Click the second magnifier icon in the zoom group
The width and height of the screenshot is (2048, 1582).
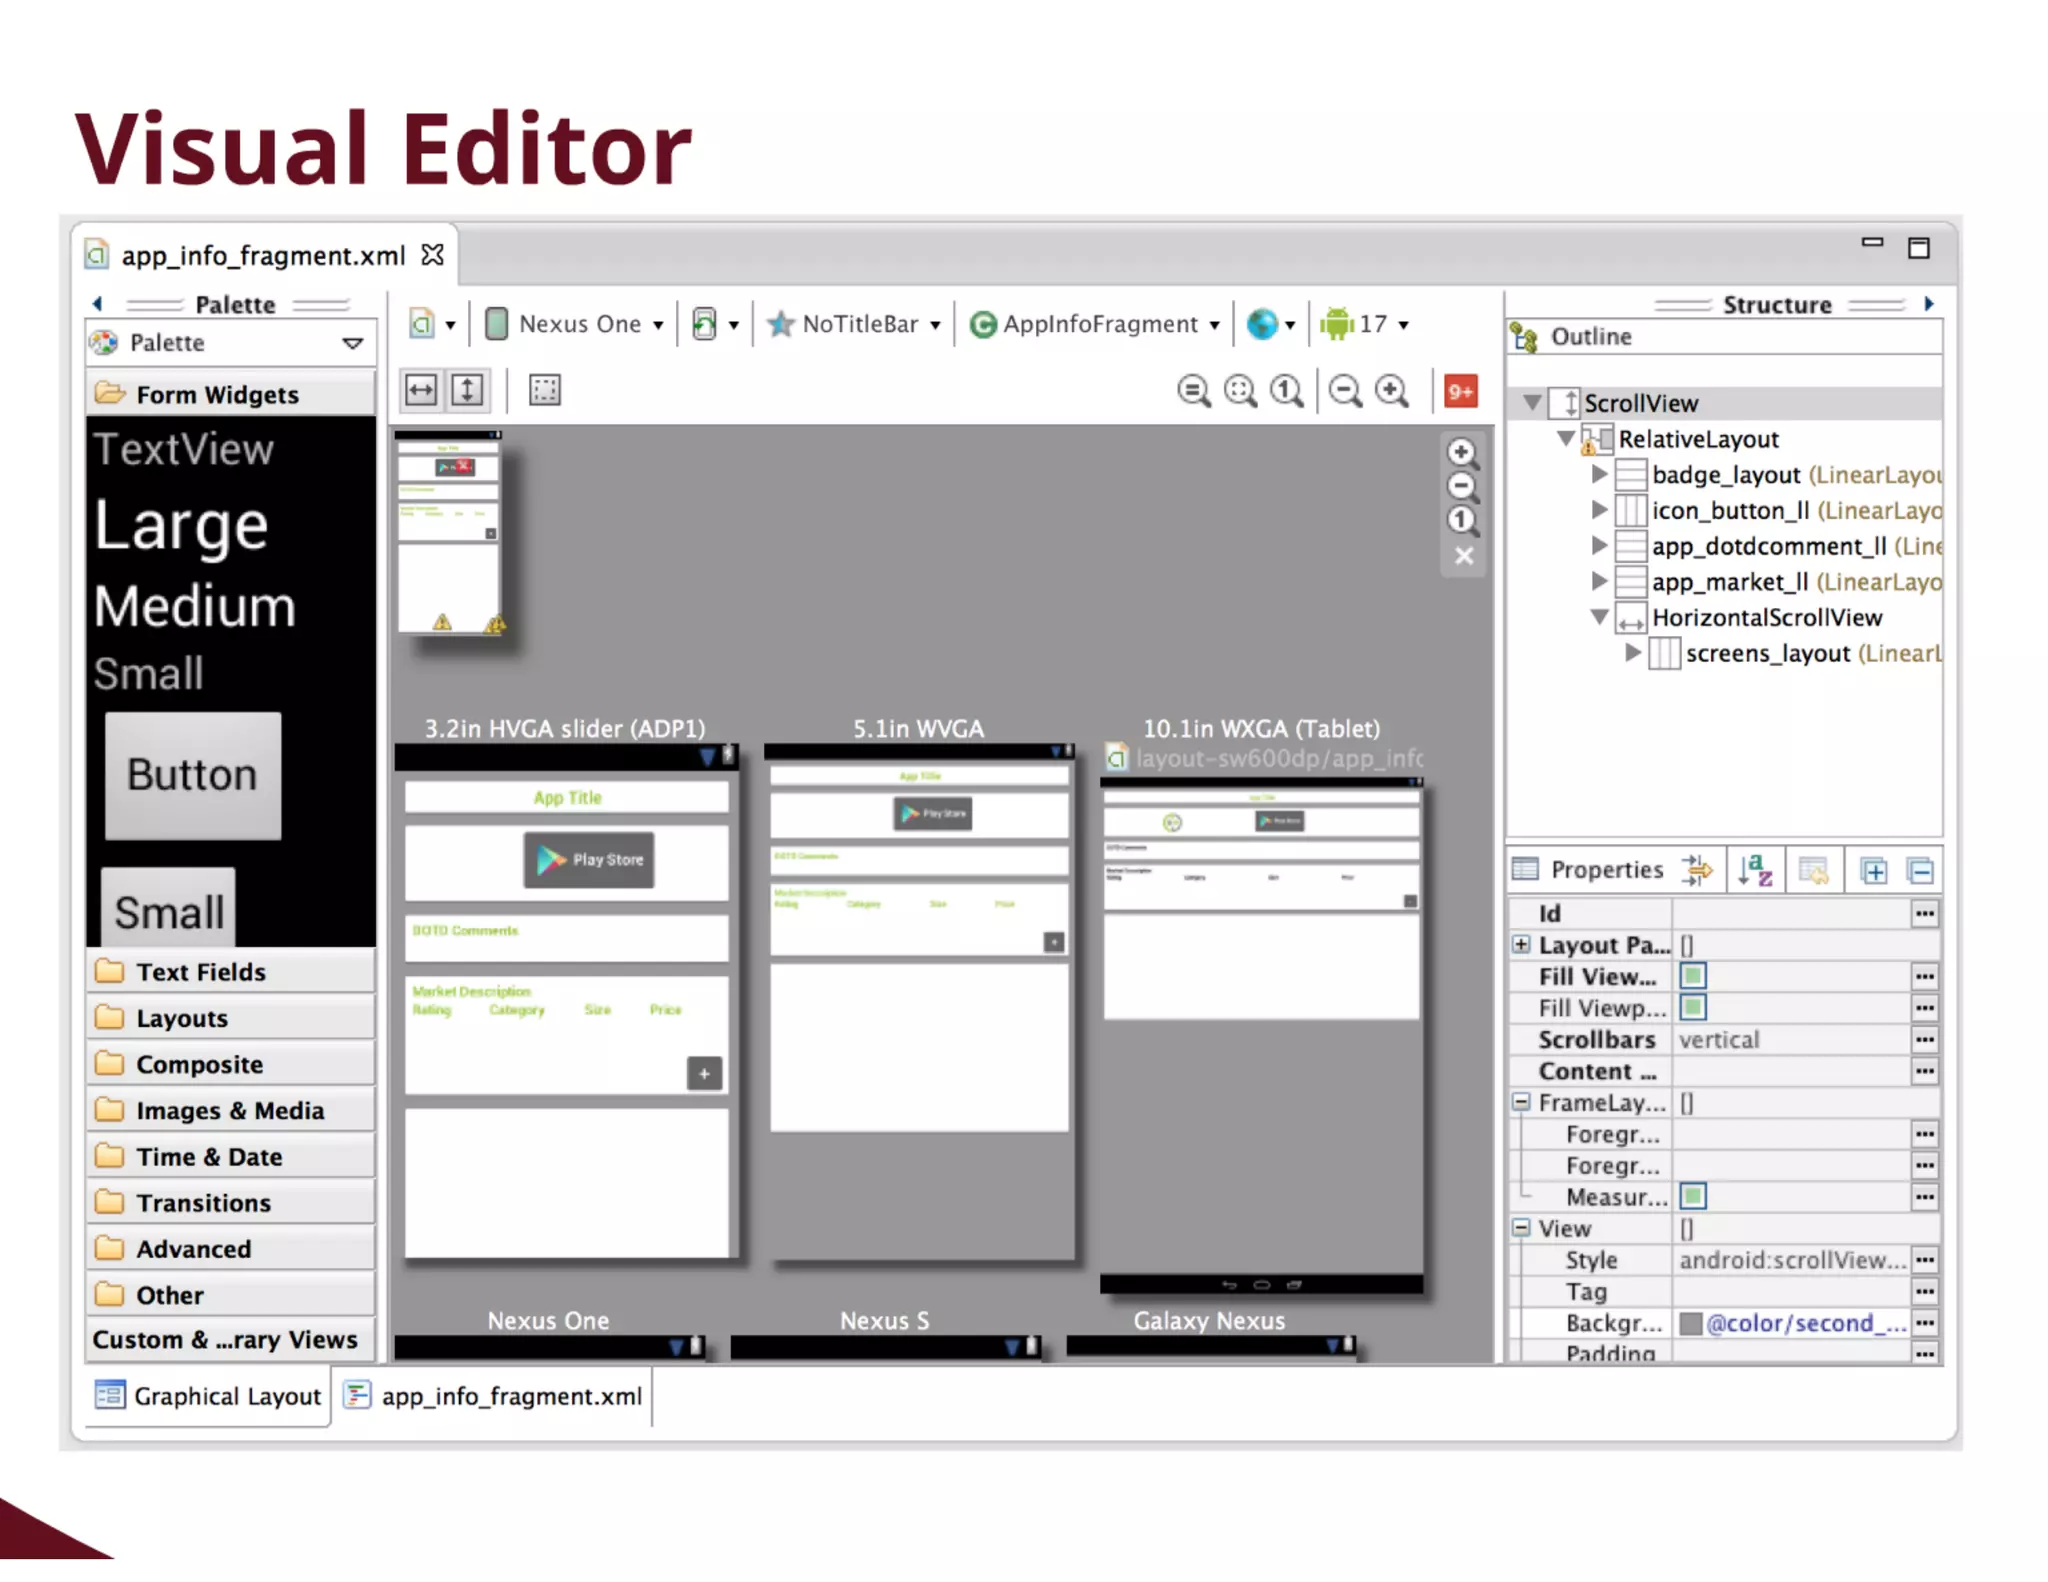1240,391
